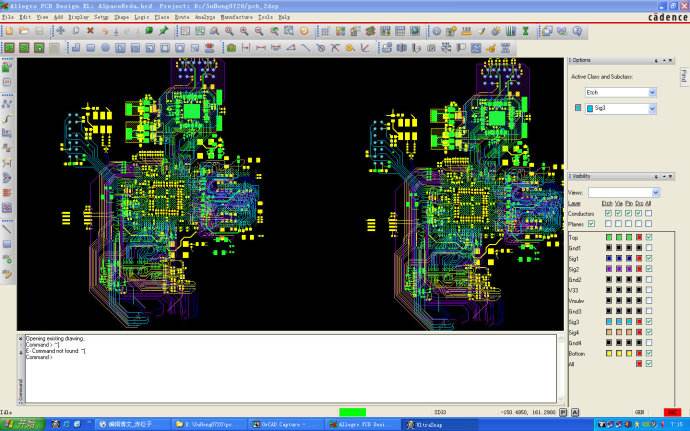
Task: Open the Manufacture menu
Action: click(237, 17)
